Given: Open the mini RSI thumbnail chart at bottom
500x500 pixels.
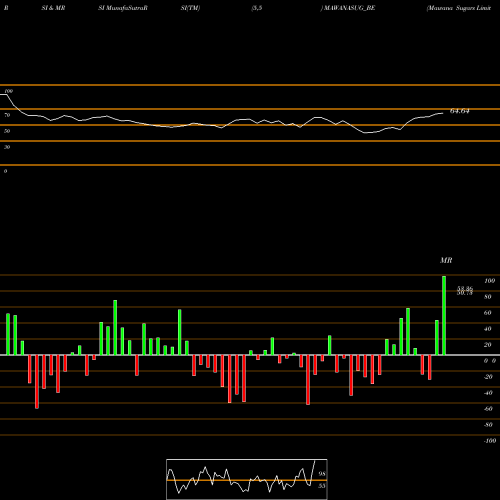Looking at the screenshot, I should [x=247, y=479].
